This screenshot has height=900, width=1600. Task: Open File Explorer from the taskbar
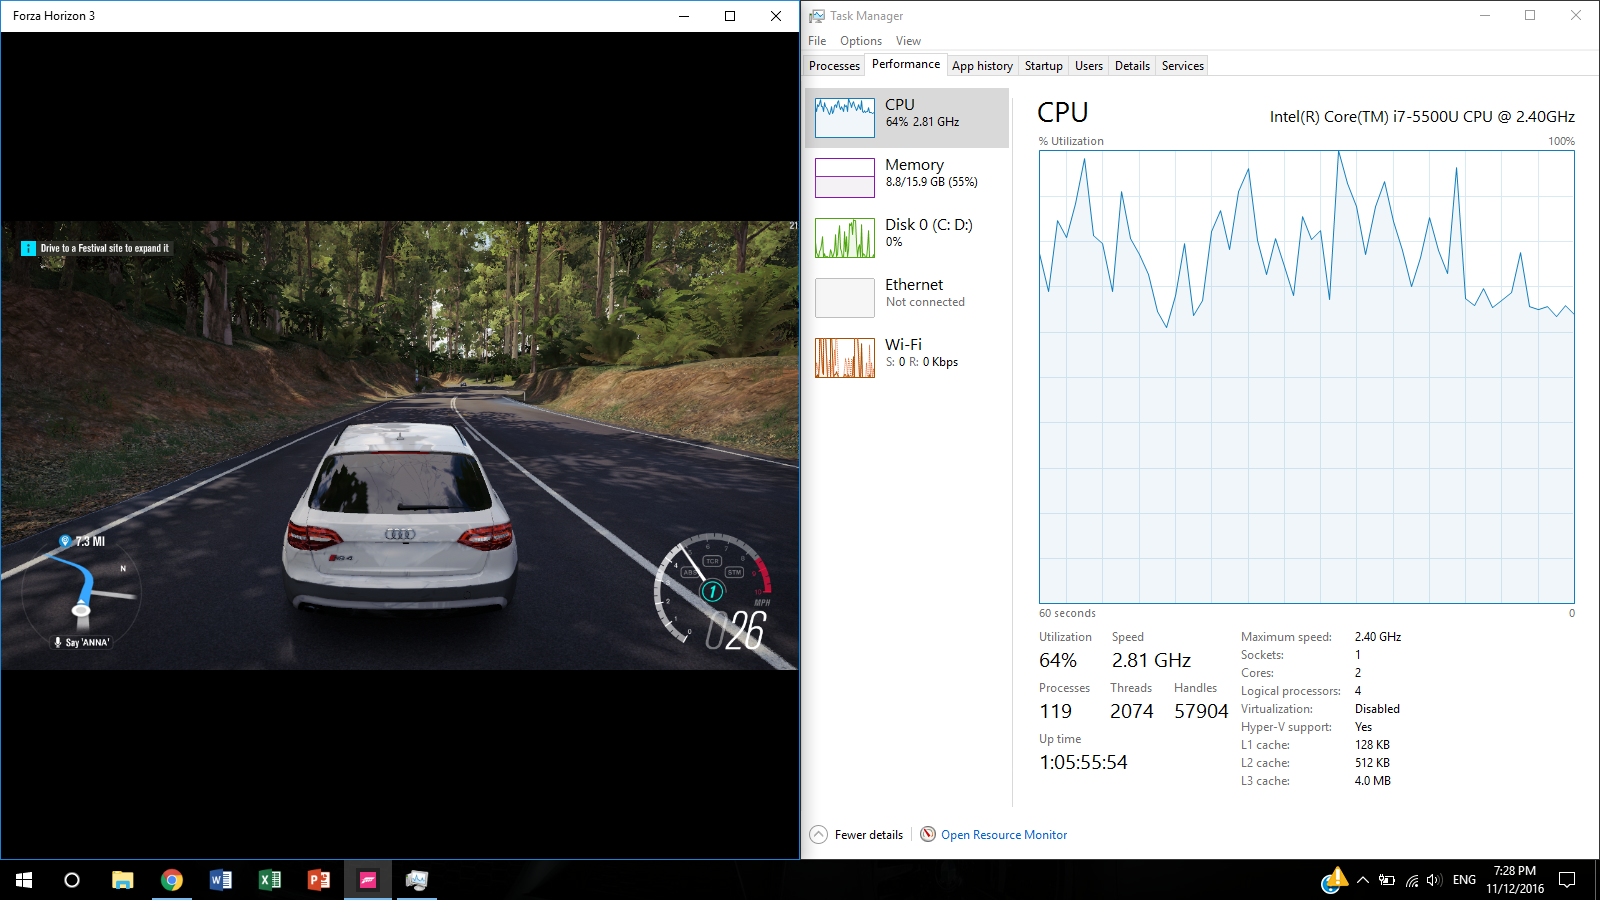pyautogui.click(x=122, y=880)
